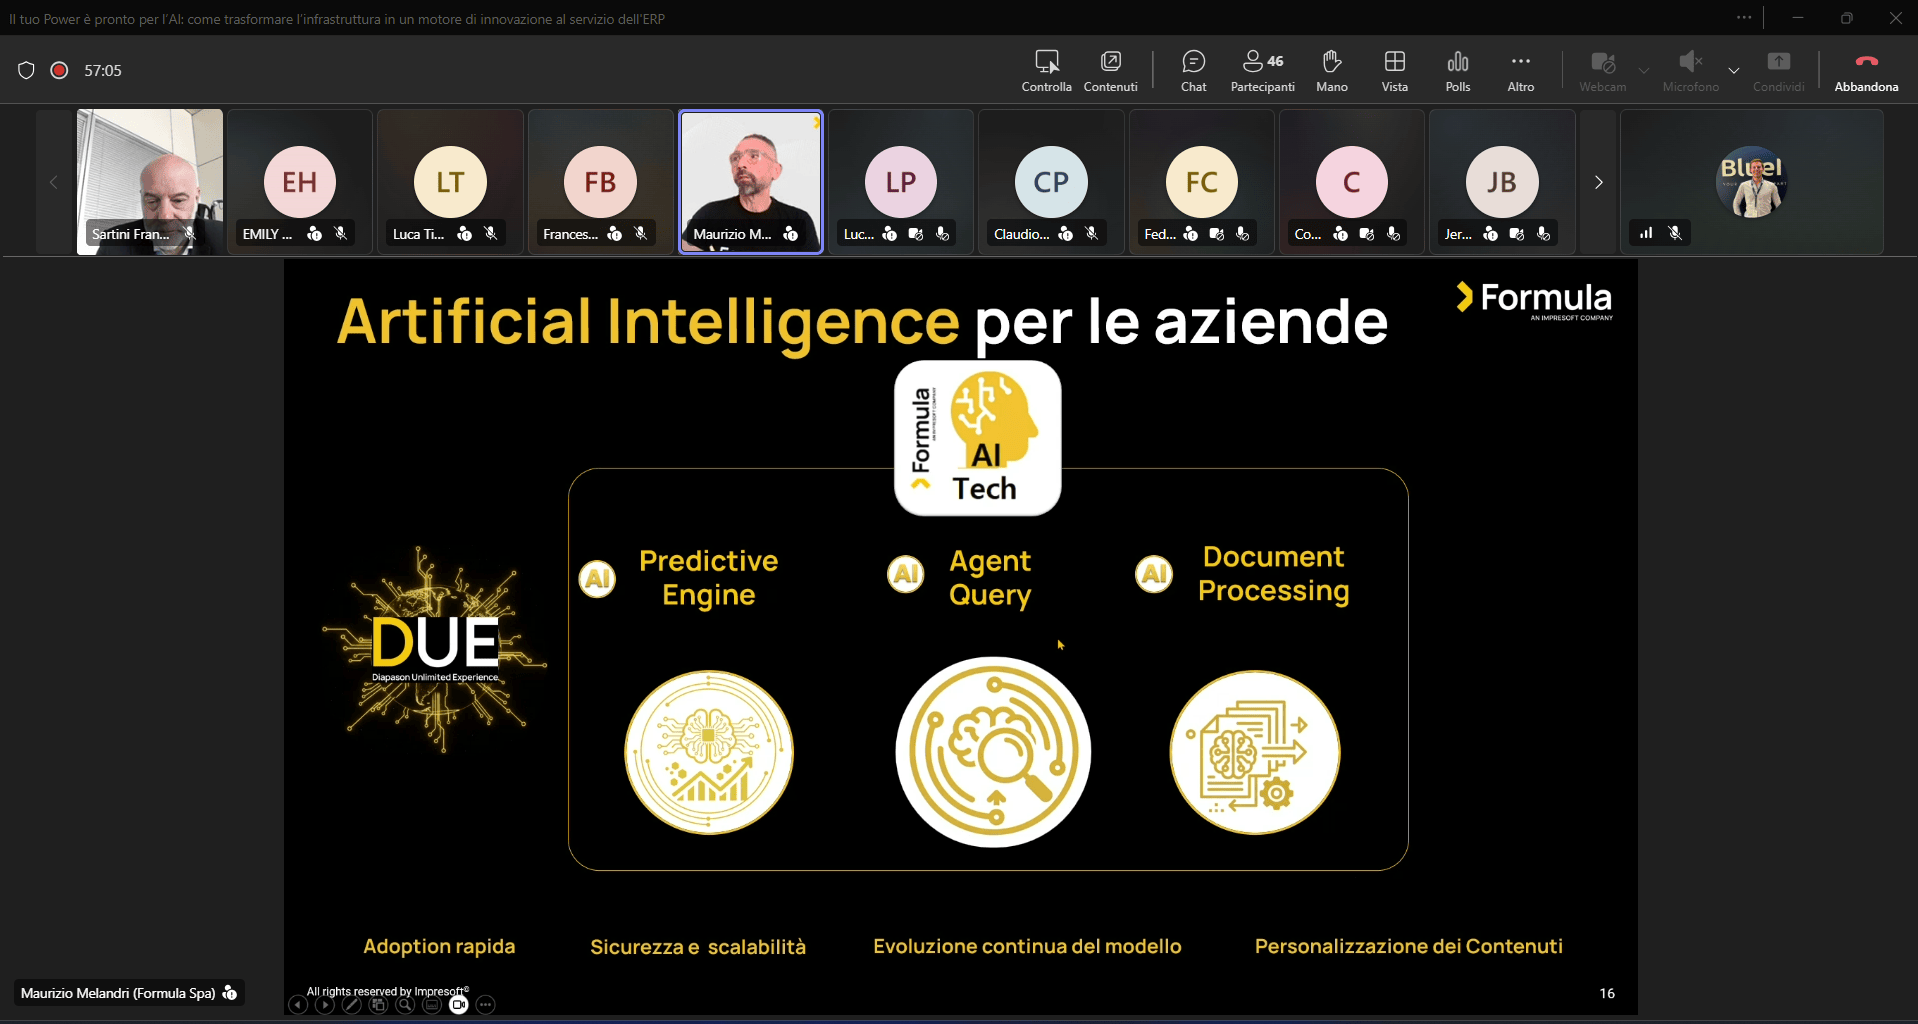This screenshot has width=1918, height=1024.
Task: Click the JB avatar tile
Action: tap(1502, 182)
